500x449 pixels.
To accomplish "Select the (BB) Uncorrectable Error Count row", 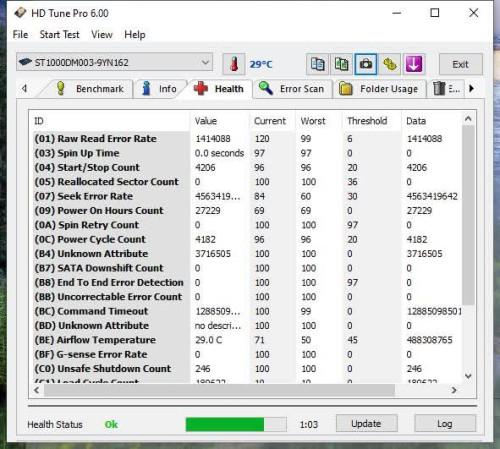I will pyautogui.click(x=246, y=297).
